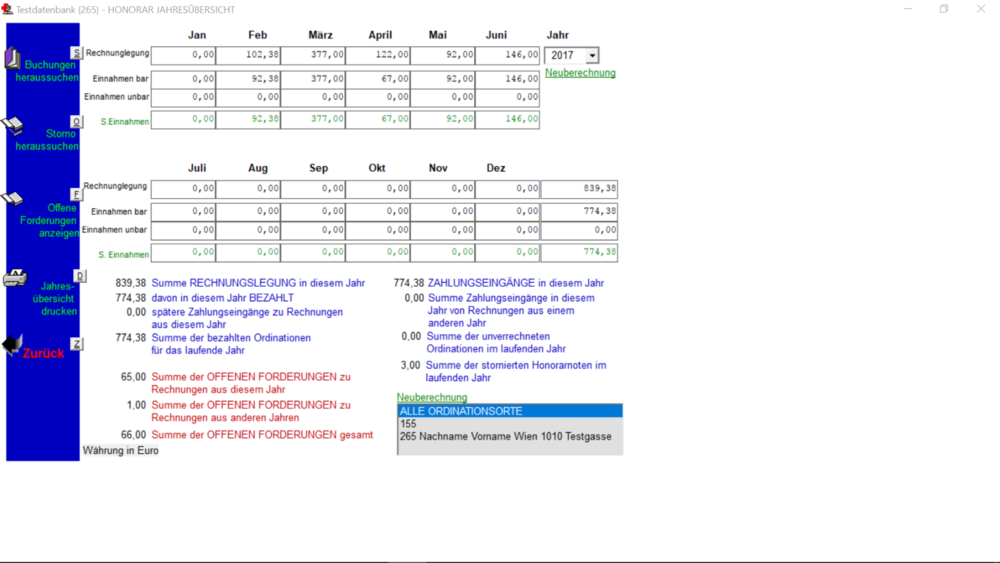The width and height of the screenshot is (1000, 563).
Task: Click the small O shortcut button
Action: [77, 122]
